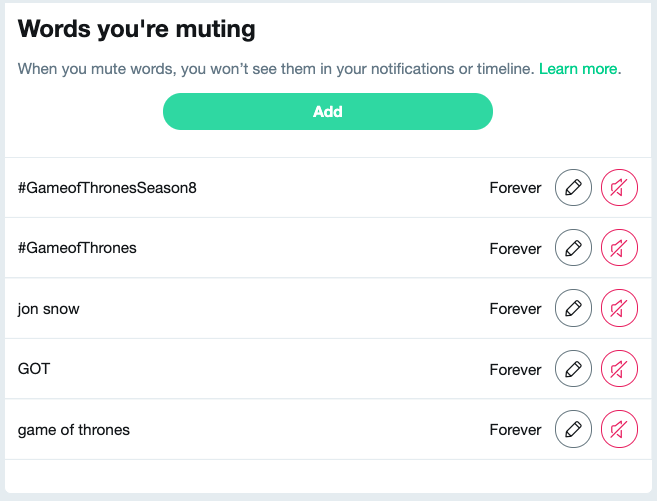Select the #GameofThronesSeason8 list row text
657x501 pixels.
[x=107, y=187]
